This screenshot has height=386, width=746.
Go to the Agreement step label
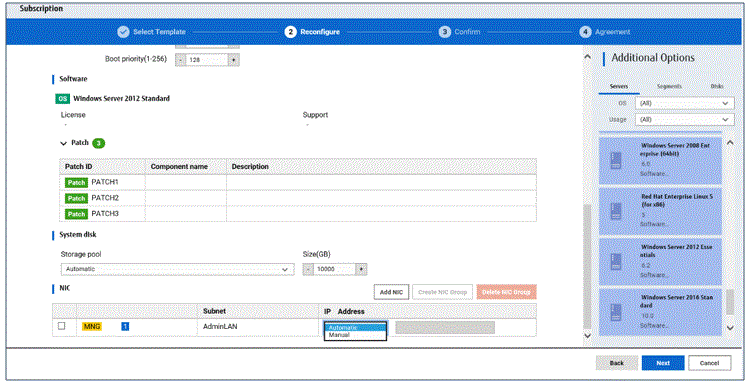tap(613, 32)
